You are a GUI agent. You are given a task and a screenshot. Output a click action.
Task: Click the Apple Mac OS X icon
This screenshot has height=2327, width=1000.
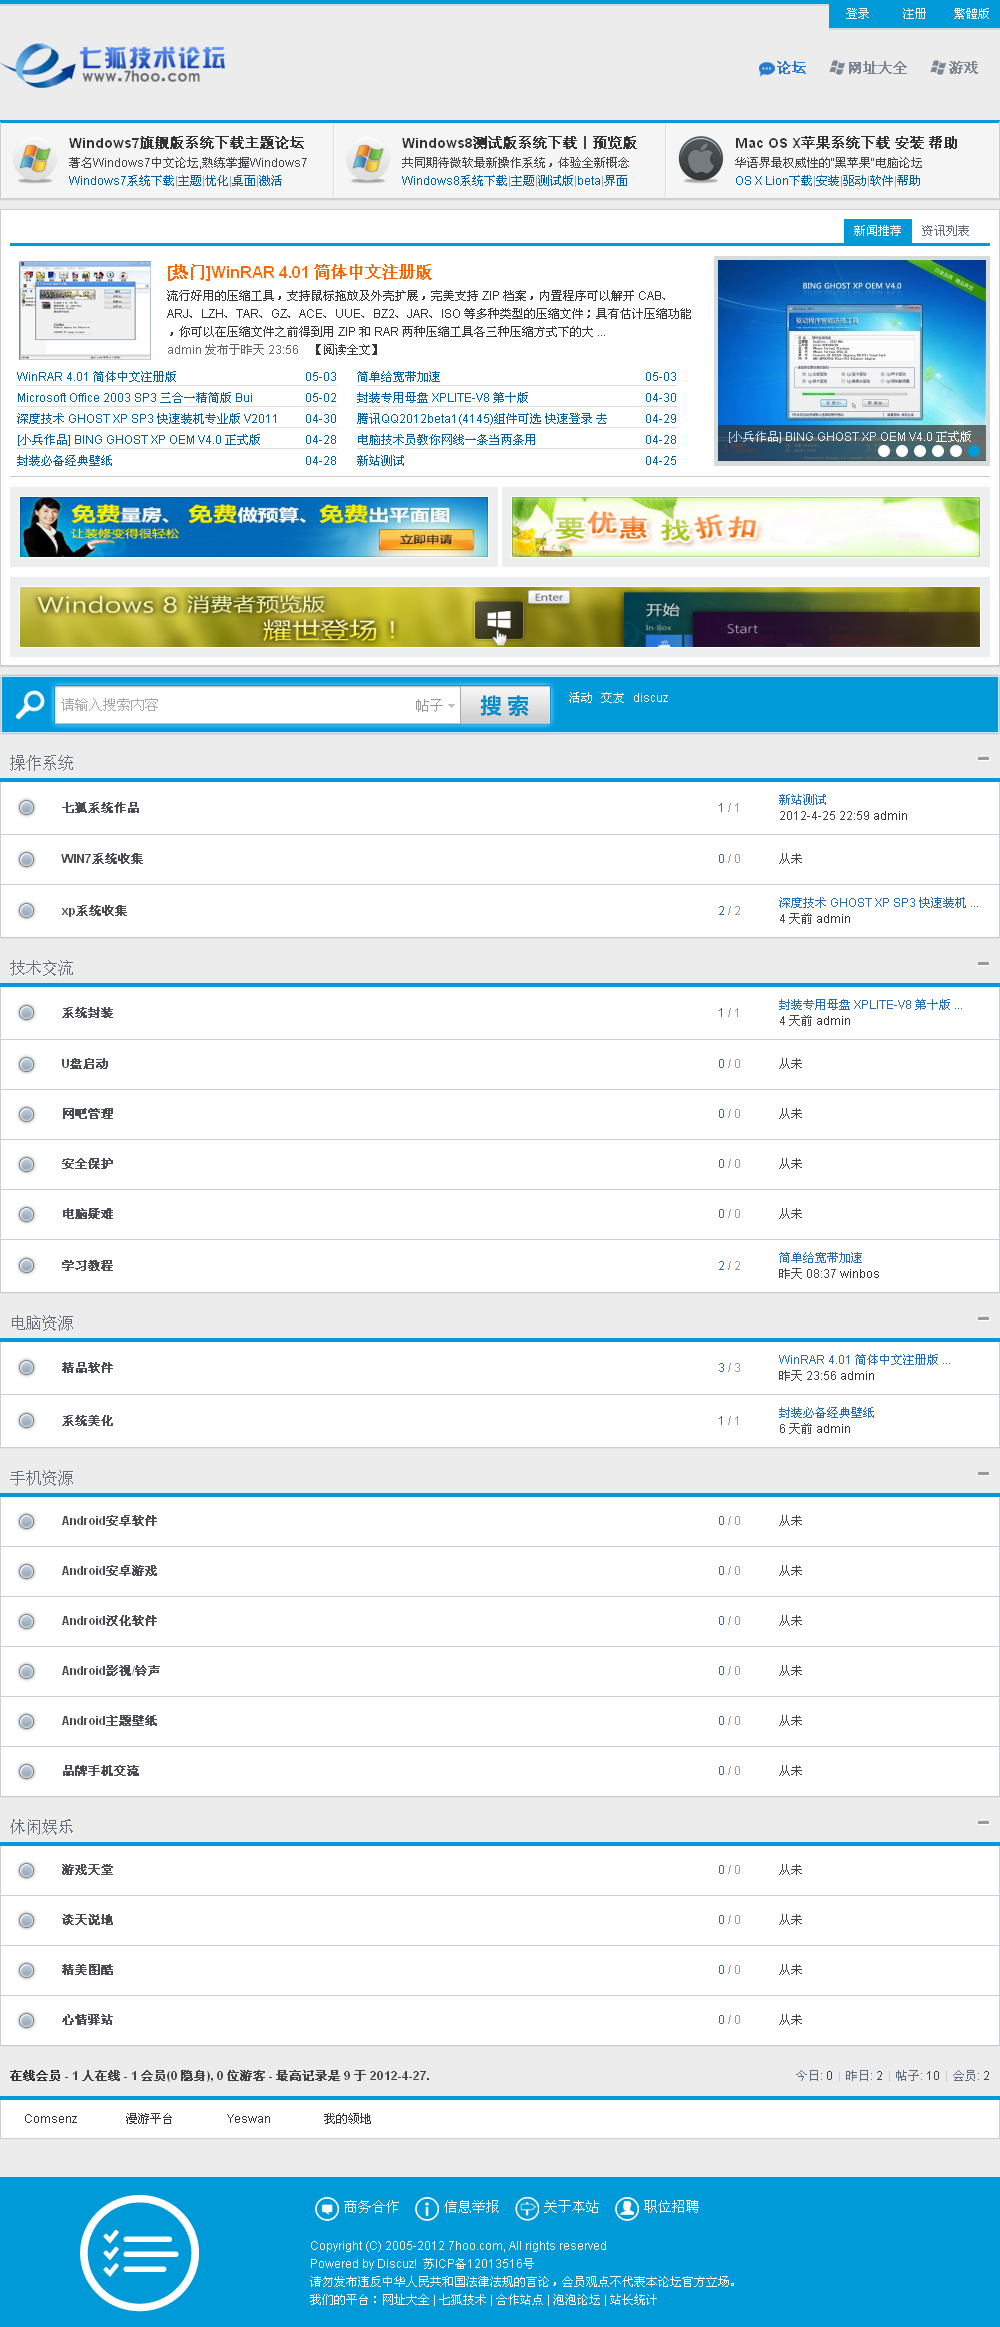(700, 159)
